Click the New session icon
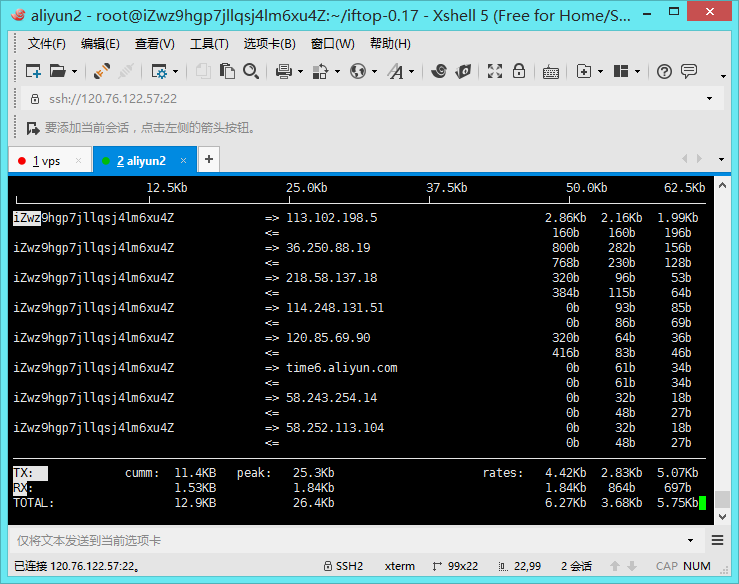 pos(33,72)
